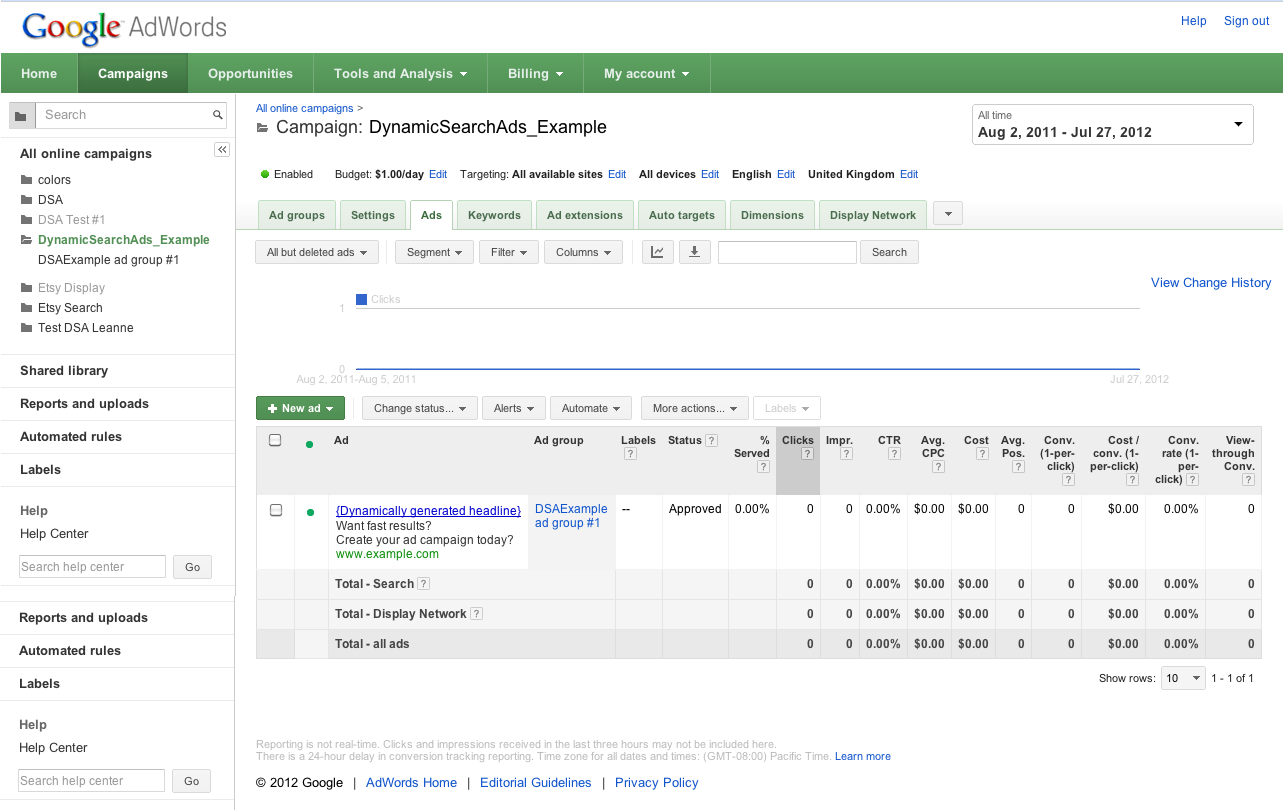
Task: Select DSA Test #1 campaign in sidebar
Action: (x=71, y=220)
